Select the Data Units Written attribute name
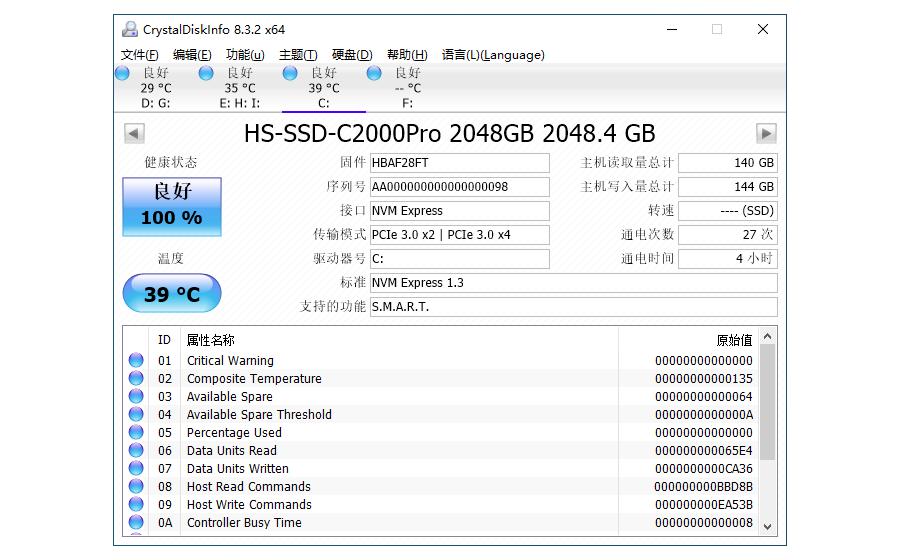Screen dimensions: 900x560 [238, 469]
